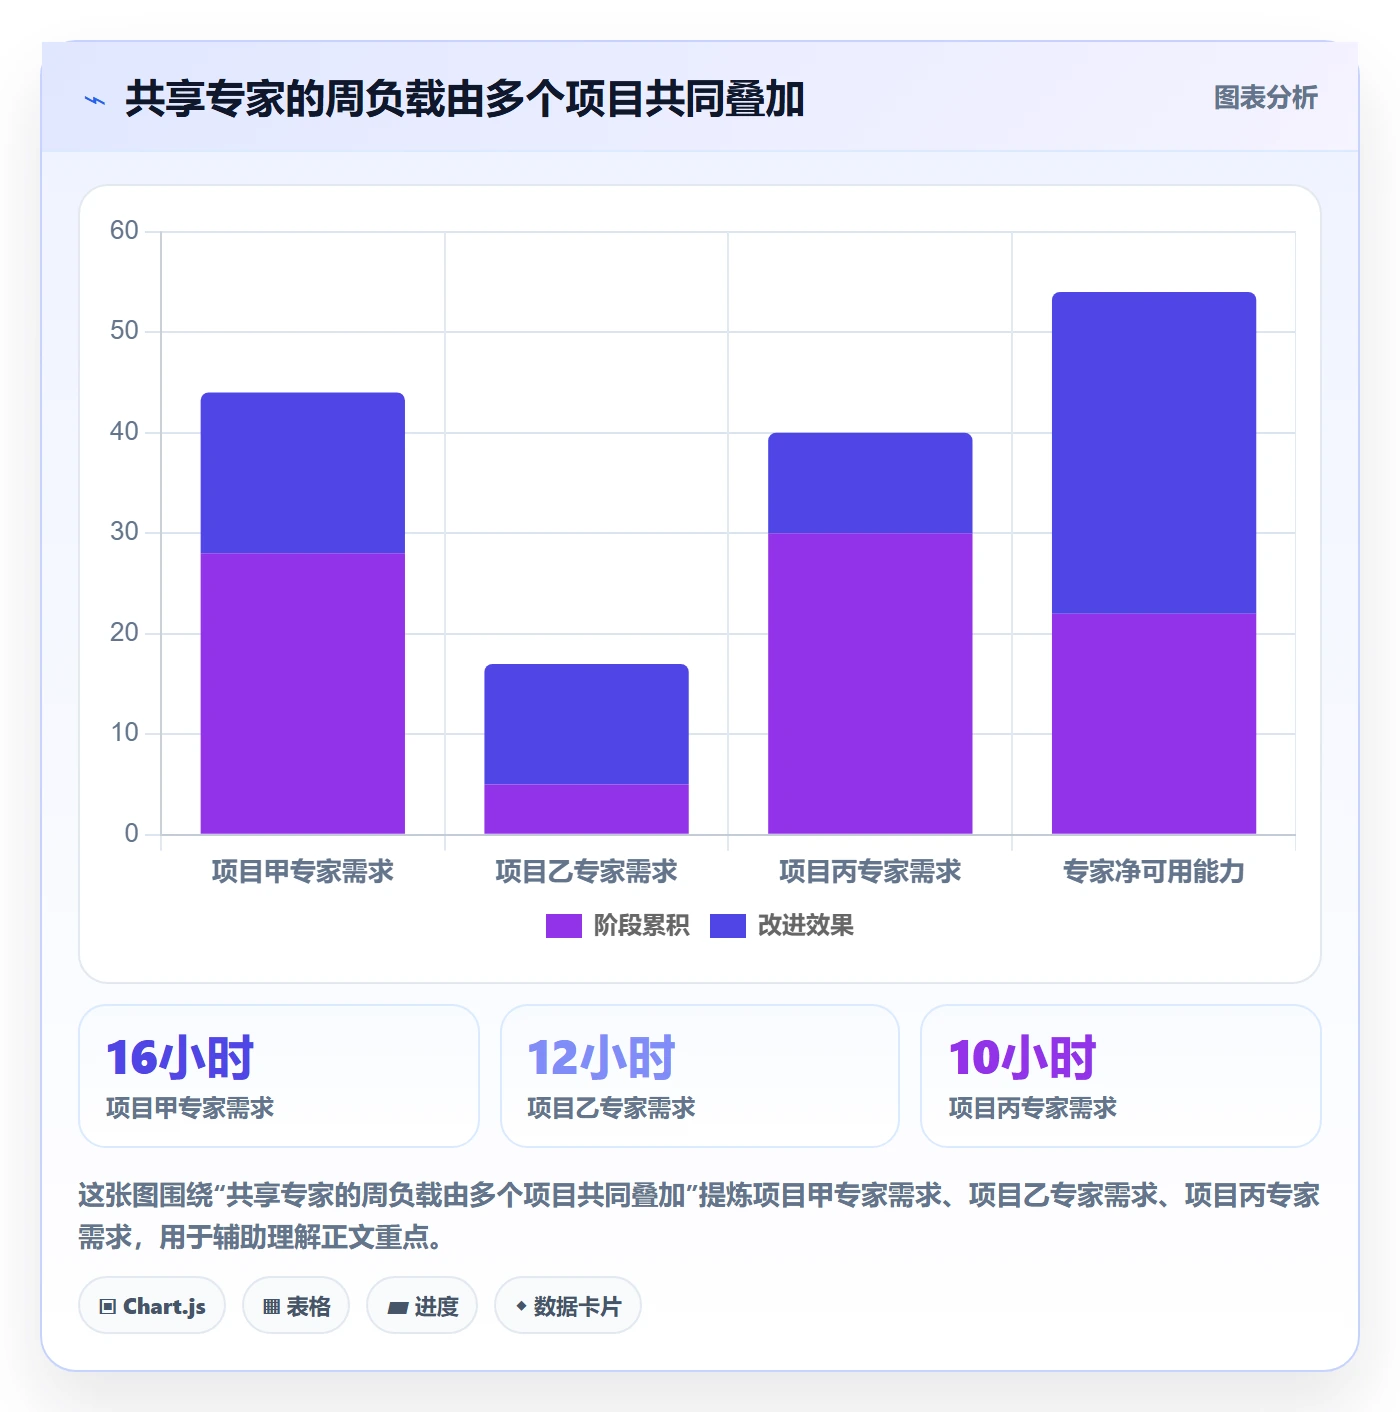The image size is (1400, 1412).
Task: Click the purple bar segment of 项目甲专家需求
Action: (303, 693)
